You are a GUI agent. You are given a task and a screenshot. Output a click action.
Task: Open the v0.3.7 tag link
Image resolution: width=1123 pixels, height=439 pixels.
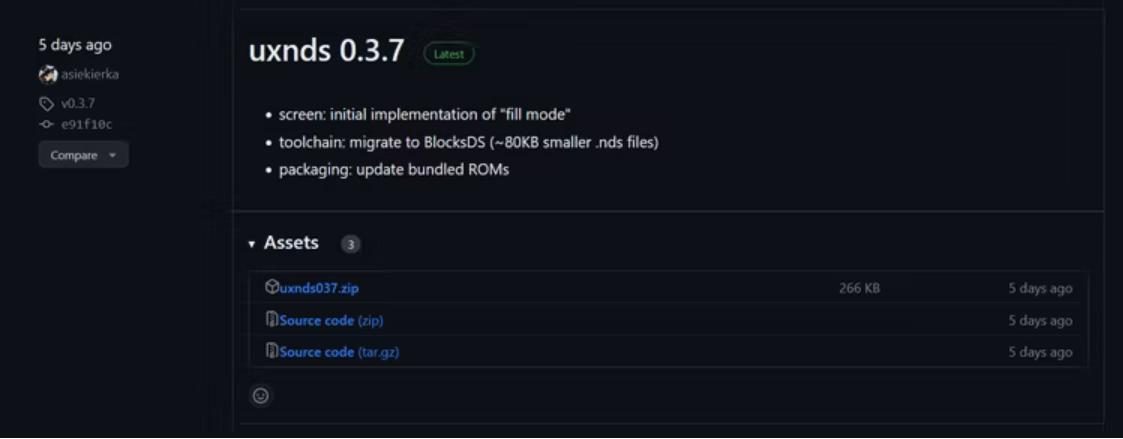point(78,104)
